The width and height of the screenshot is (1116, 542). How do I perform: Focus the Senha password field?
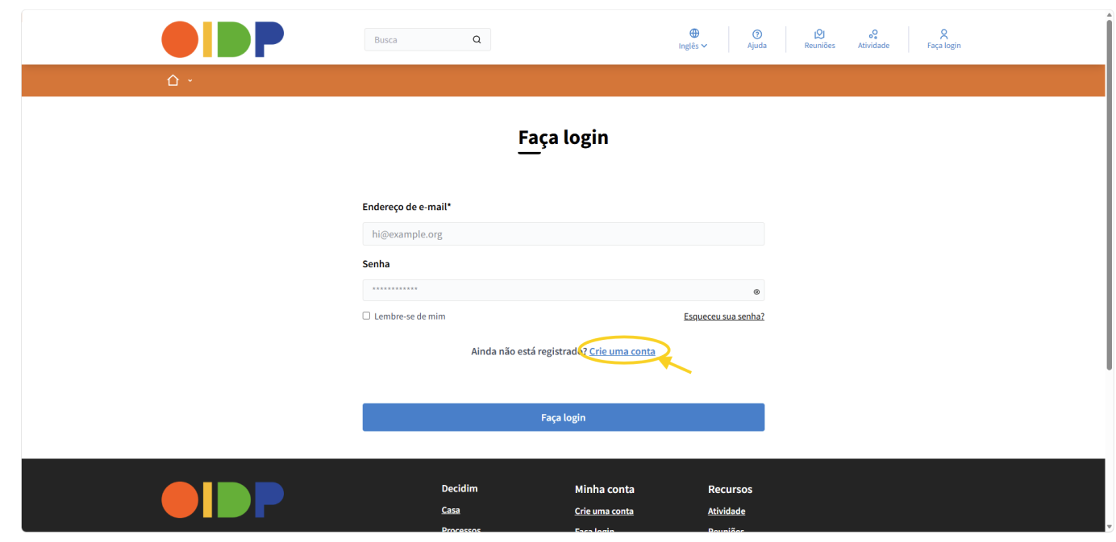coord(564,290)
